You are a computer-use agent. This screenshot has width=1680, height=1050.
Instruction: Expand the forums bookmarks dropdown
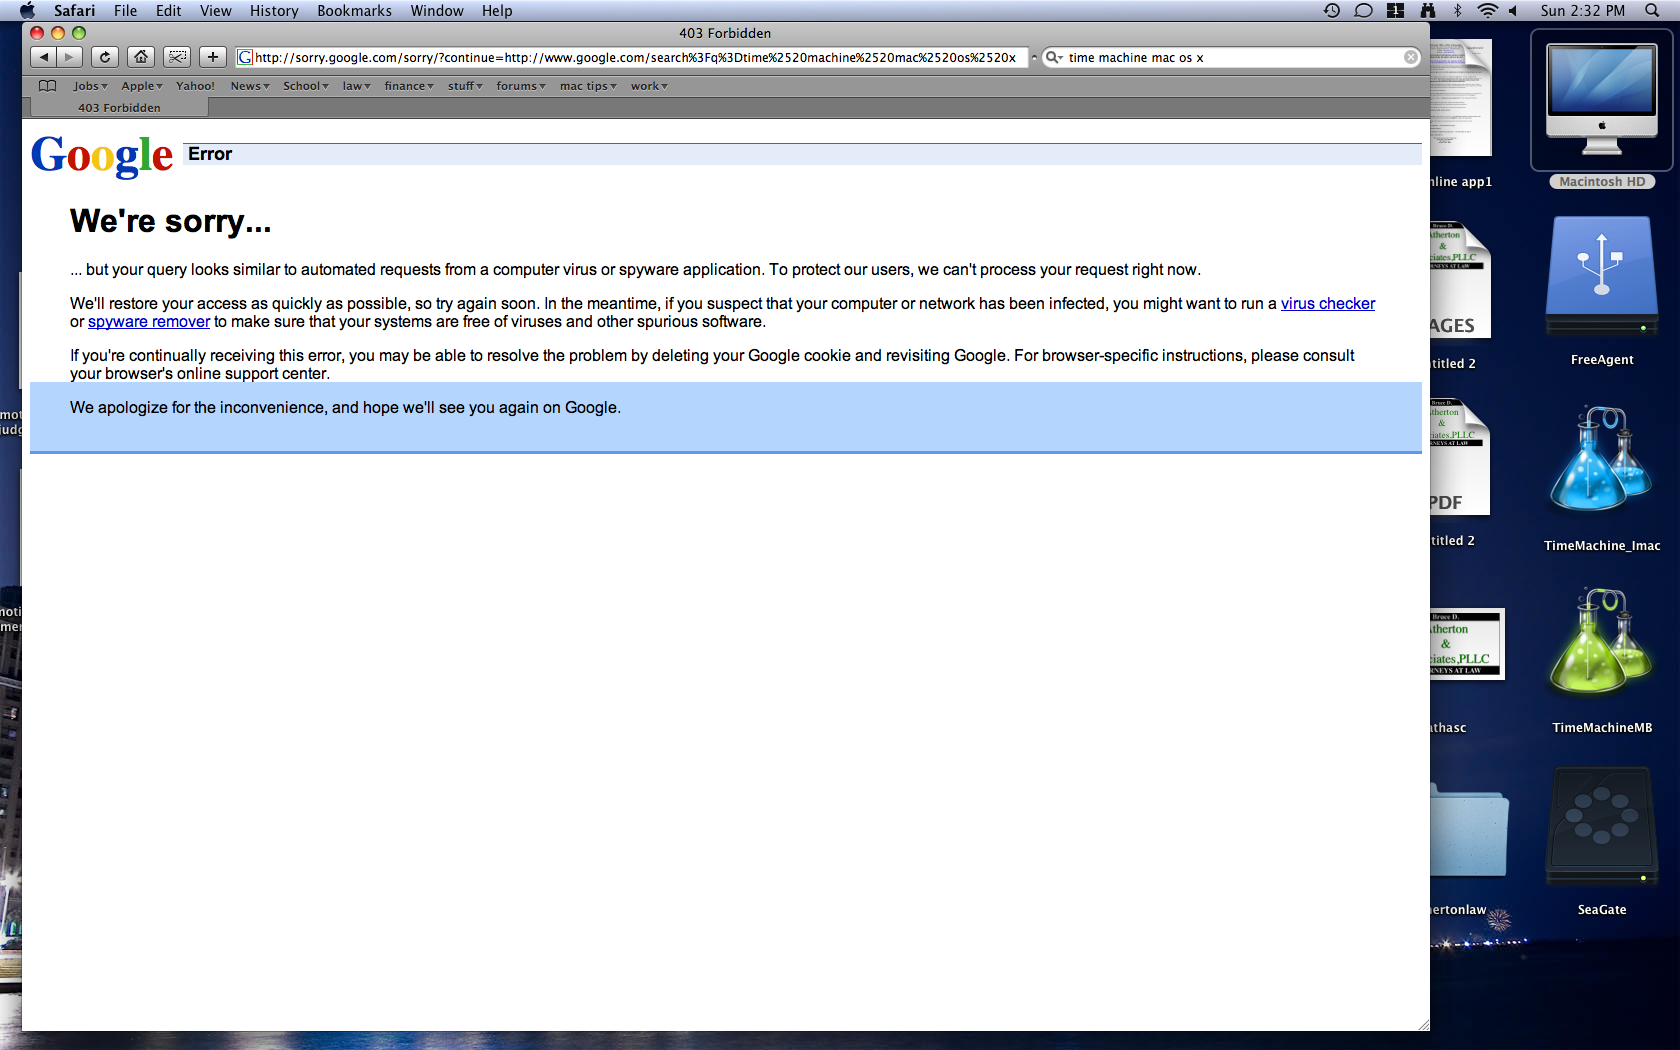(521, 86)
